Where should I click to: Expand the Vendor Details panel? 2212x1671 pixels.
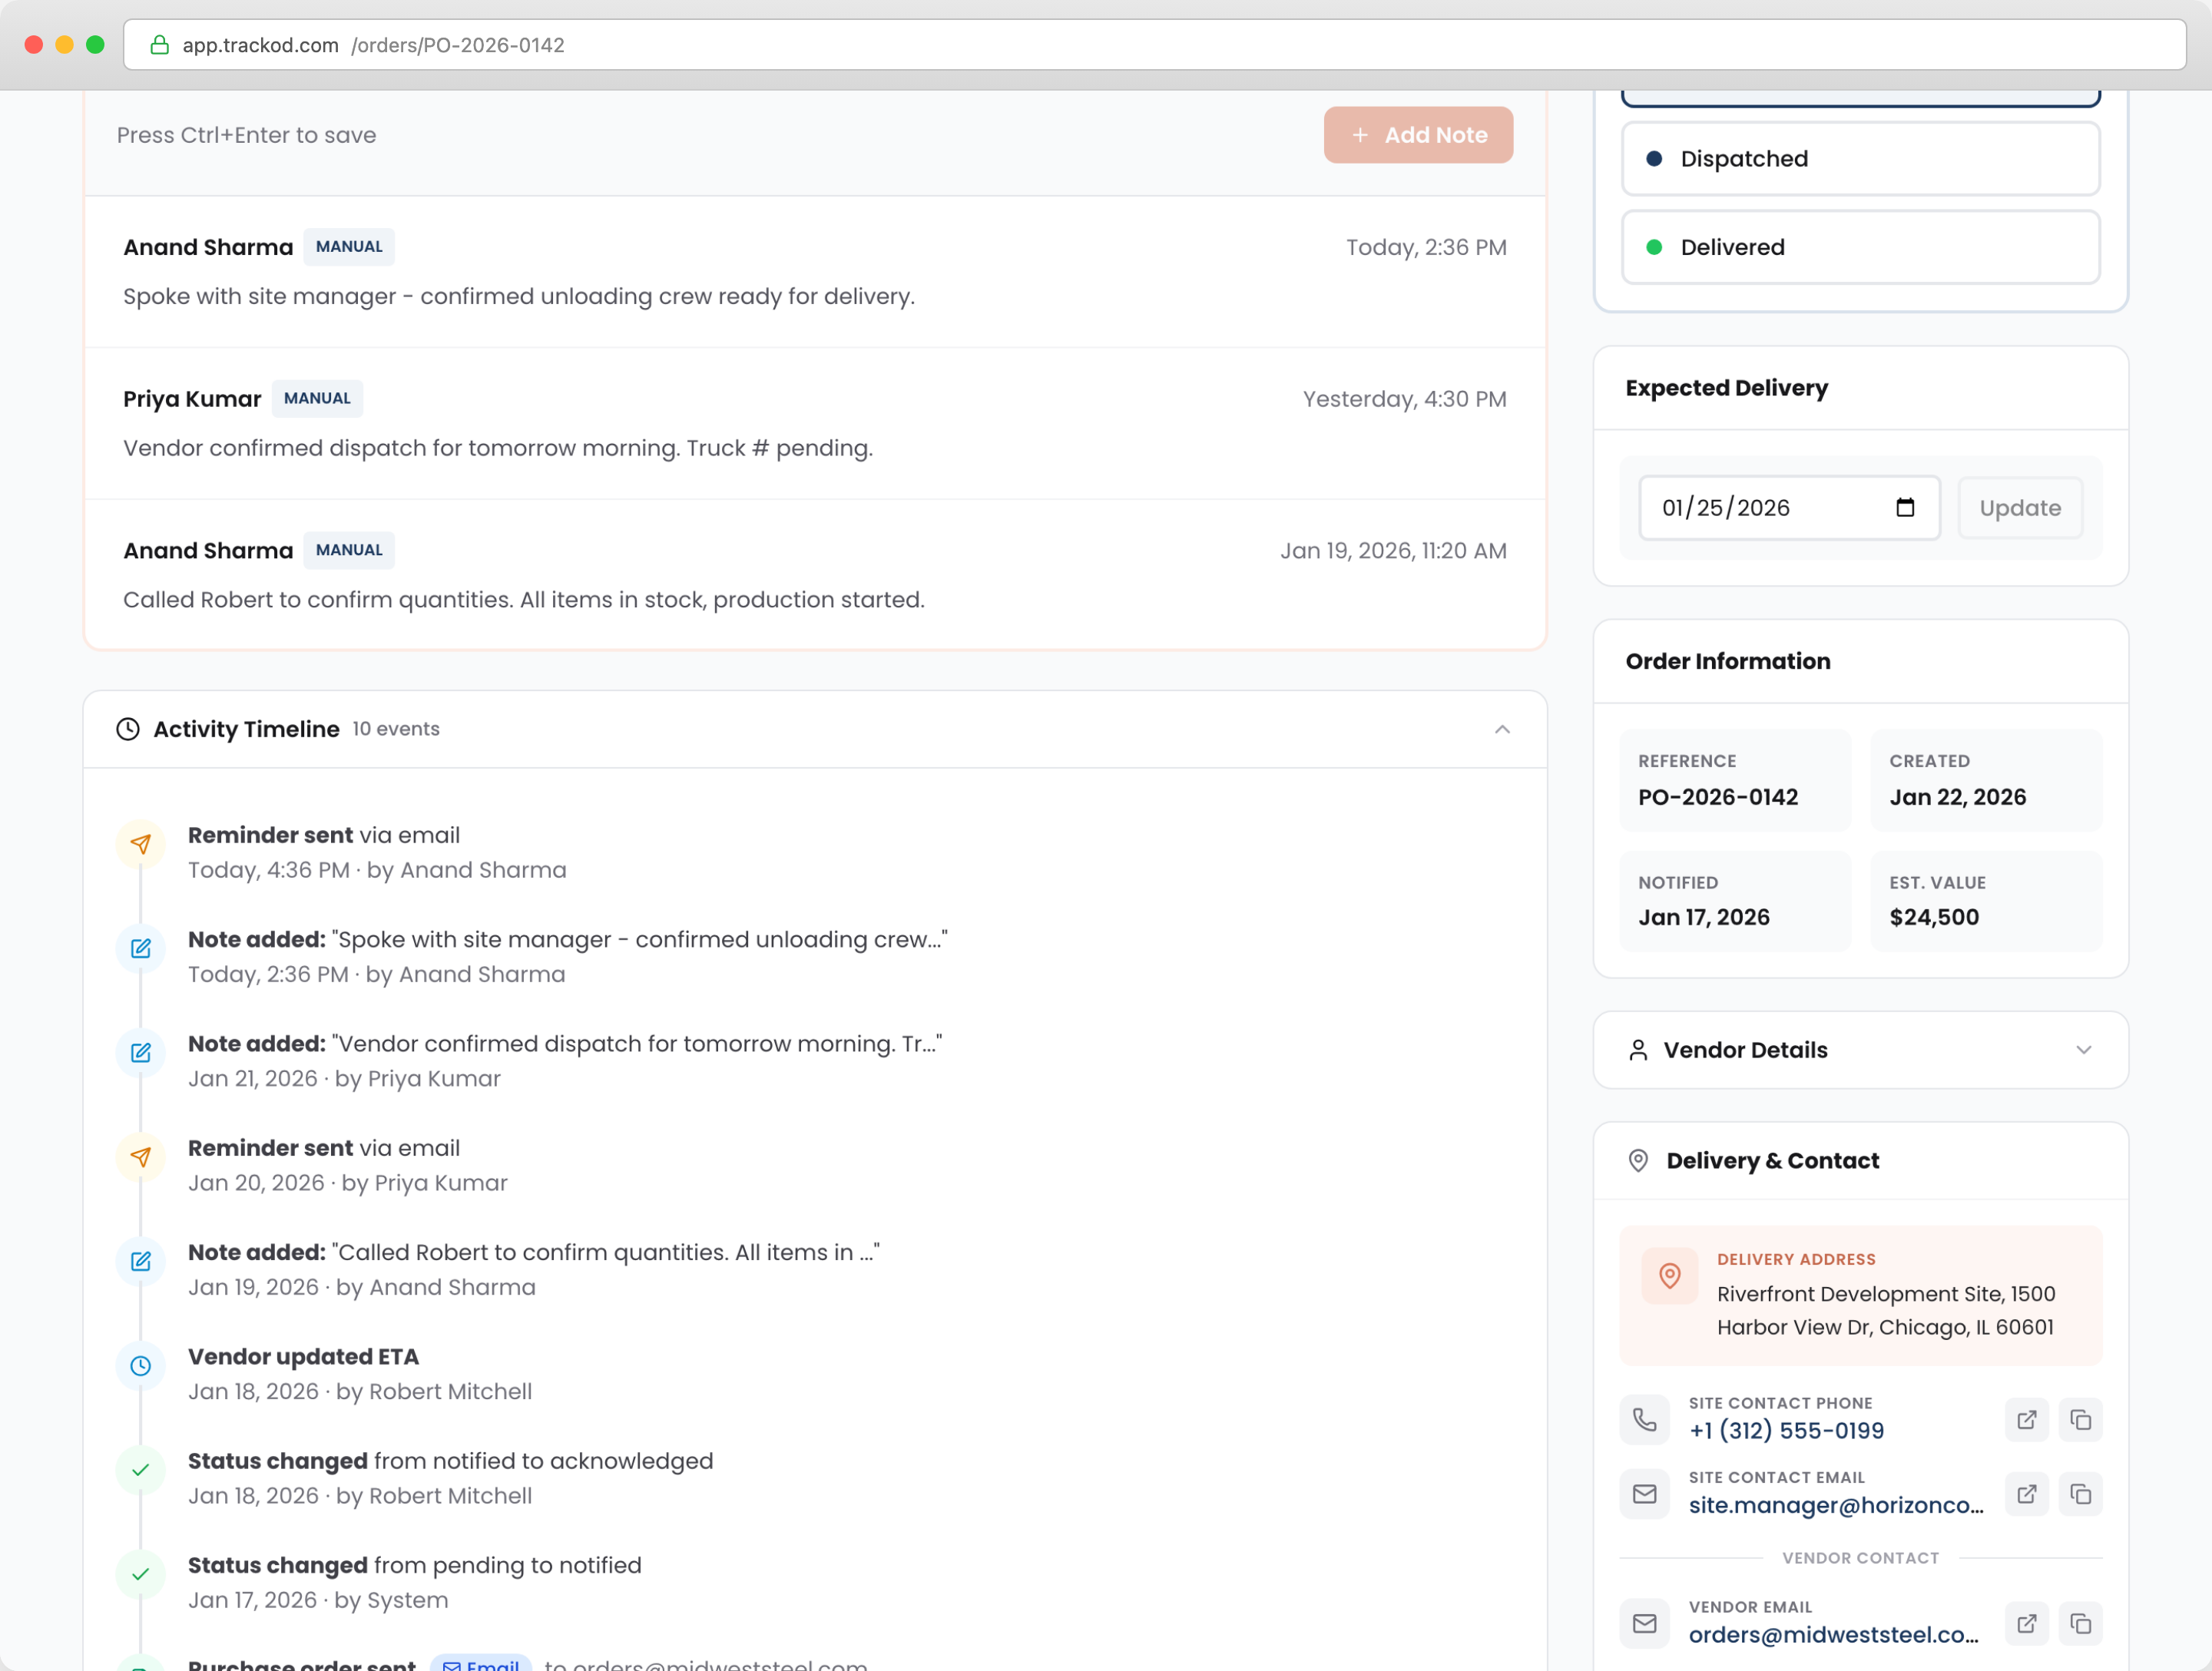(2083, 1050)
